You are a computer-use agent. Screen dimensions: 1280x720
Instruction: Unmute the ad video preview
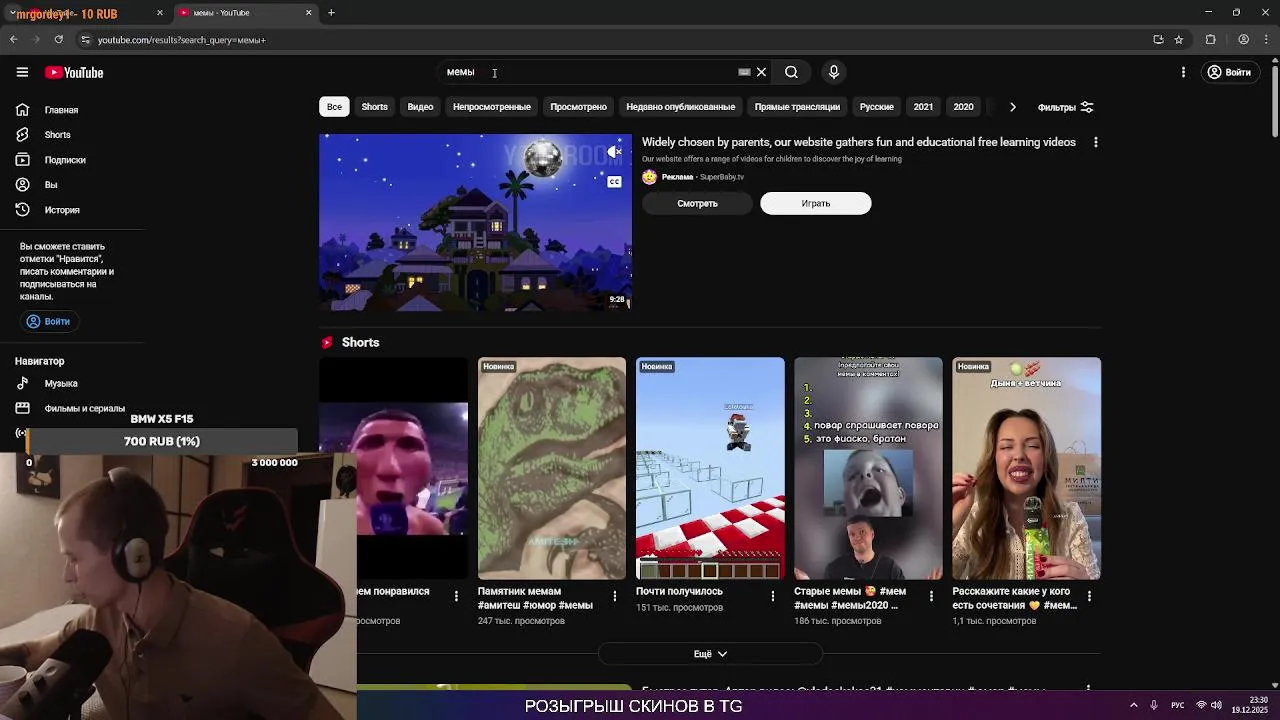[x=615, y=152]
